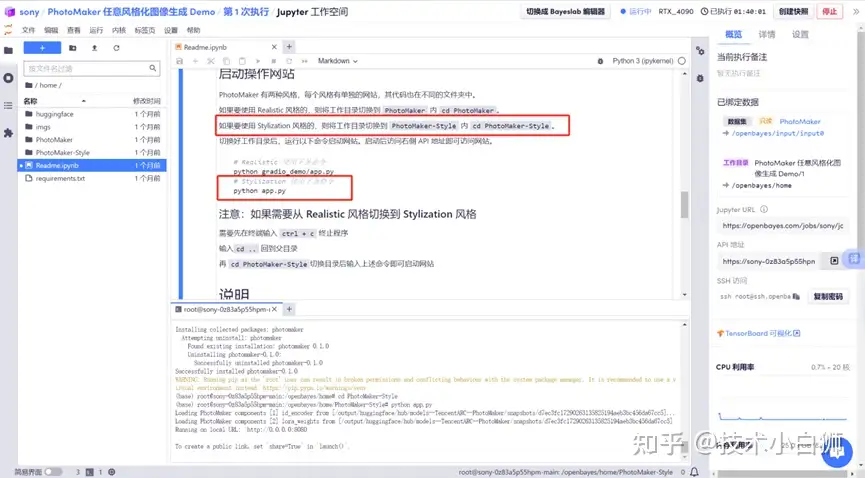Open the property inspector gears icon
The image size is (865, 478).
tap(700, 51)
